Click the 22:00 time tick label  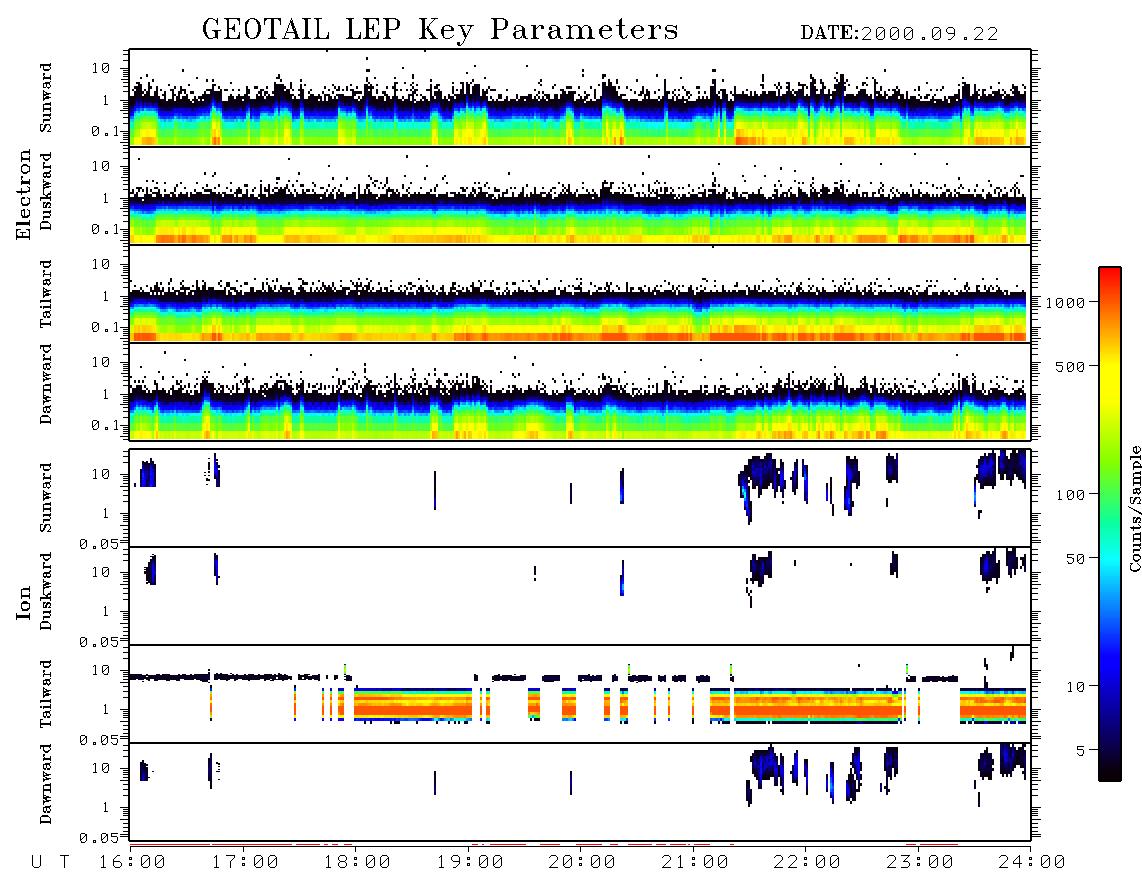(808, 863)
